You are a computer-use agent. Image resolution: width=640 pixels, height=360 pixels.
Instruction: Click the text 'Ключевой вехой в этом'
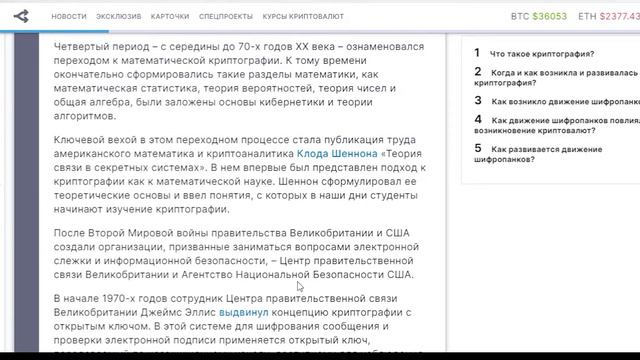pos(114,140)
